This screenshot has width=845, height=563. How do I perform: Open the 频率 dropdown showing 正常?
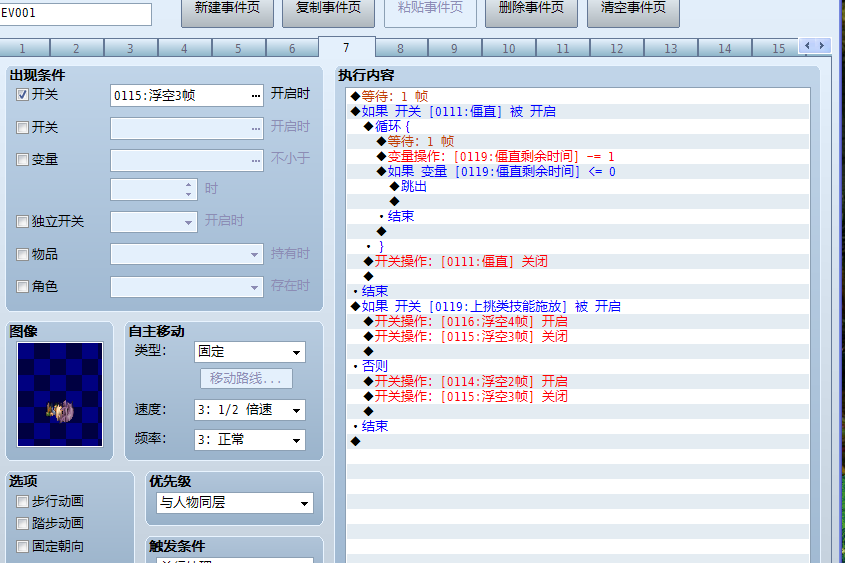tap(250, 440)
